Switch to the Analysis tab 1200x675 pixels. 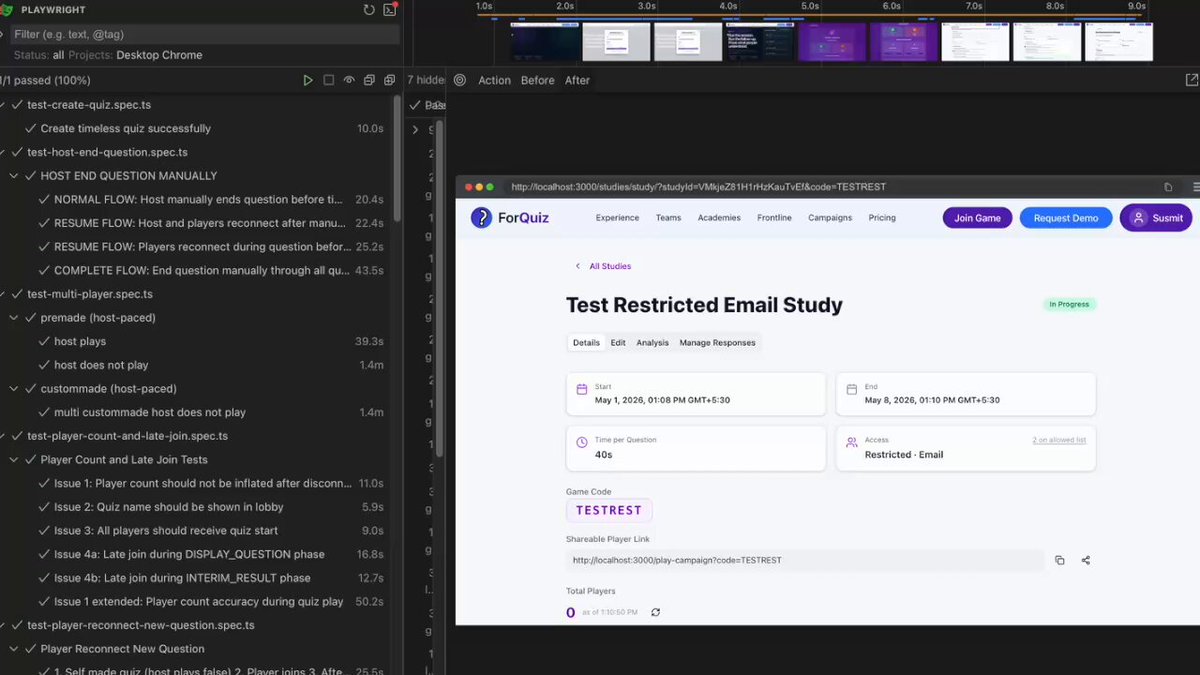[652, 343]
